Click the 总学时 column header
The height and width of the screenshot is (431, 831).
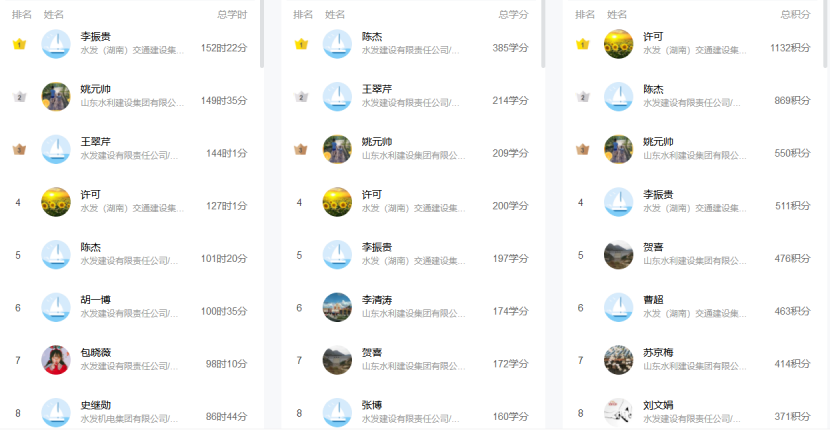pos(231,15)
